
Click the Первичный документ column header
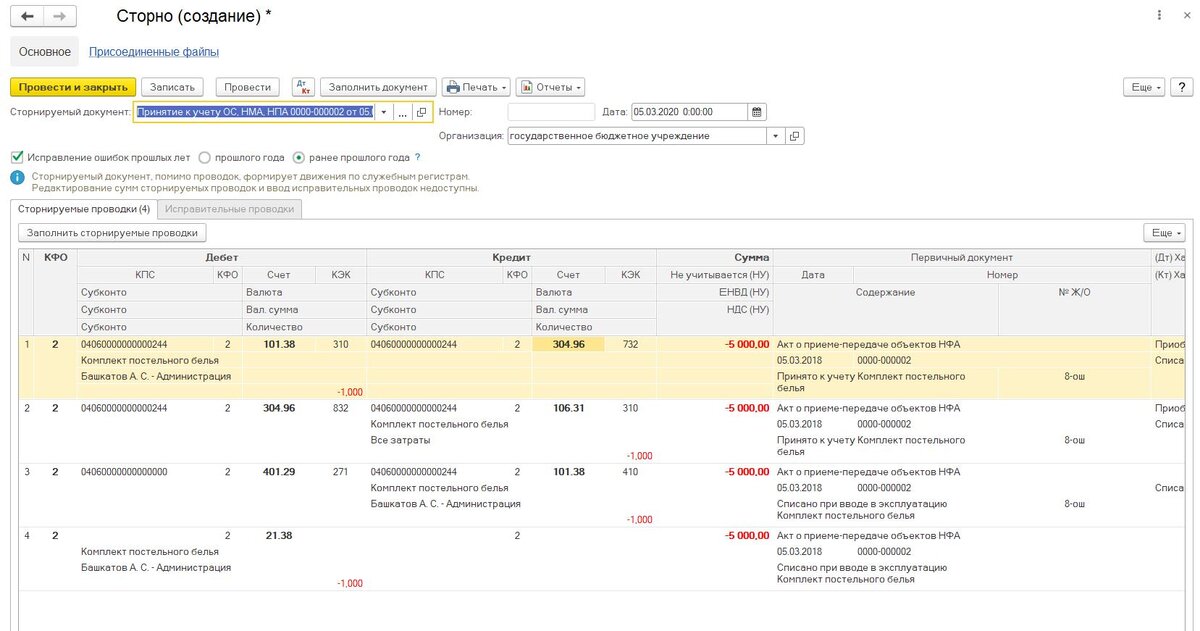962,257
